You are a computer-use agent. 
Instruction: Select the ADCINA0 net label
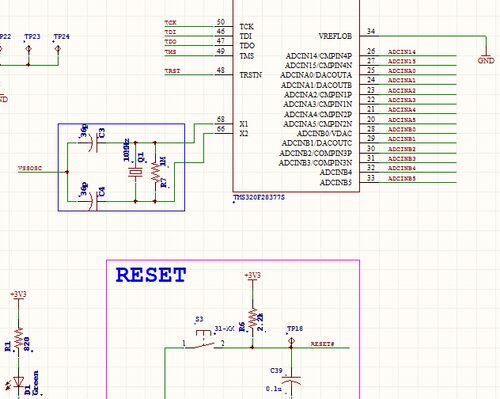coord(402,71)
